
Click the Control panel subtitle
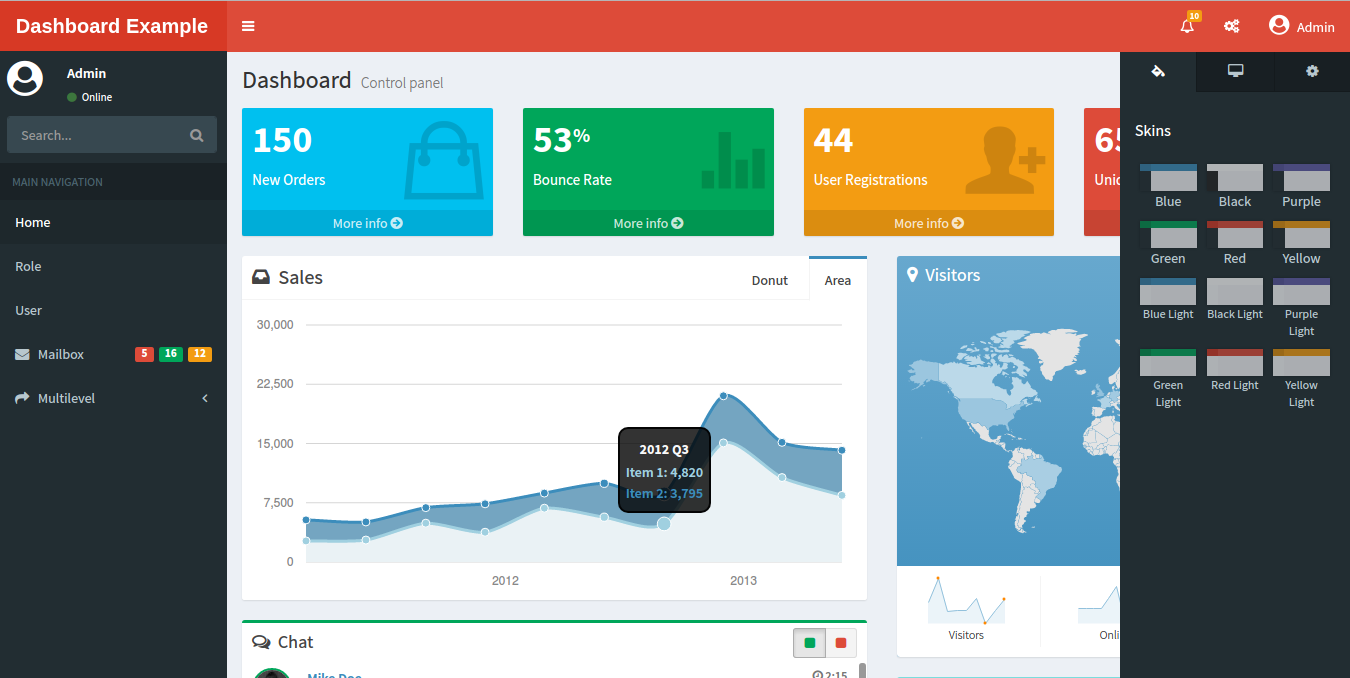[x=402, y=83]
